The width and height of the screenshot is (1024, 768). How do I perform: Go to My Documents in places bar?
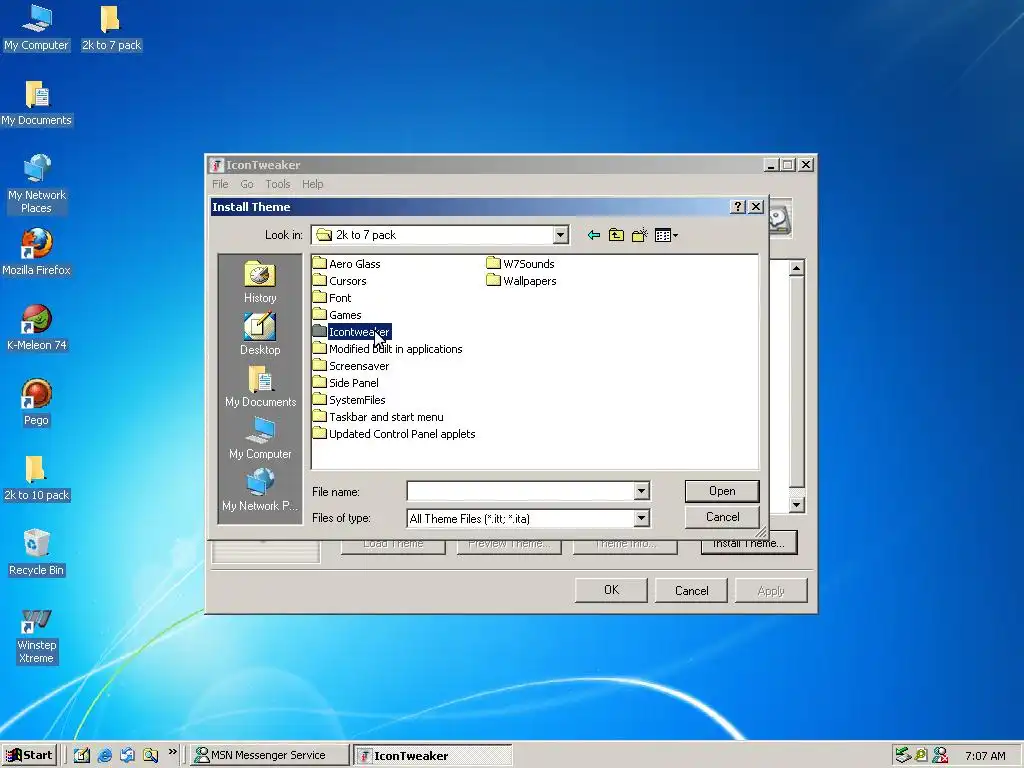coord(260,386)
